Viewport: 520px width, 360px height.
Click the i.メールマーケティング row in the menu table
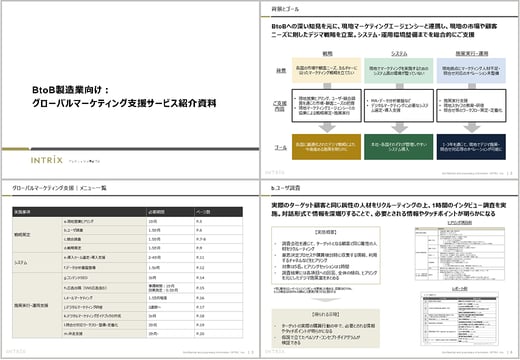(x=152, y=298)
